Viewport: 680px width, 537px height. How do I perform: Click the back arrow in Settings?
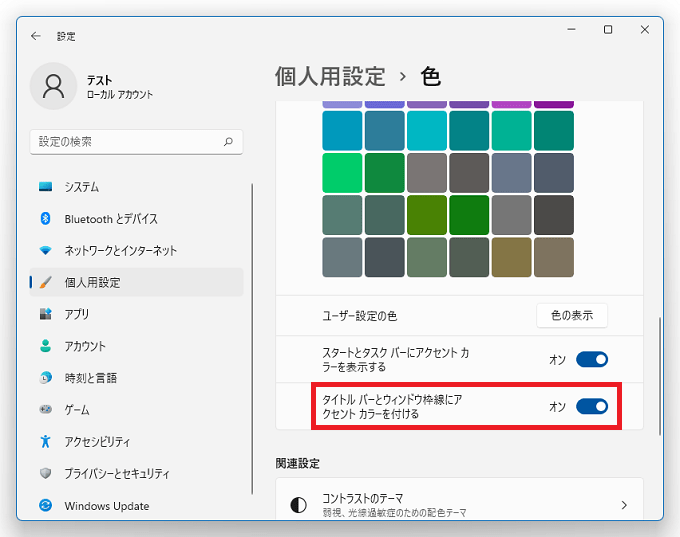coord(36,36)
